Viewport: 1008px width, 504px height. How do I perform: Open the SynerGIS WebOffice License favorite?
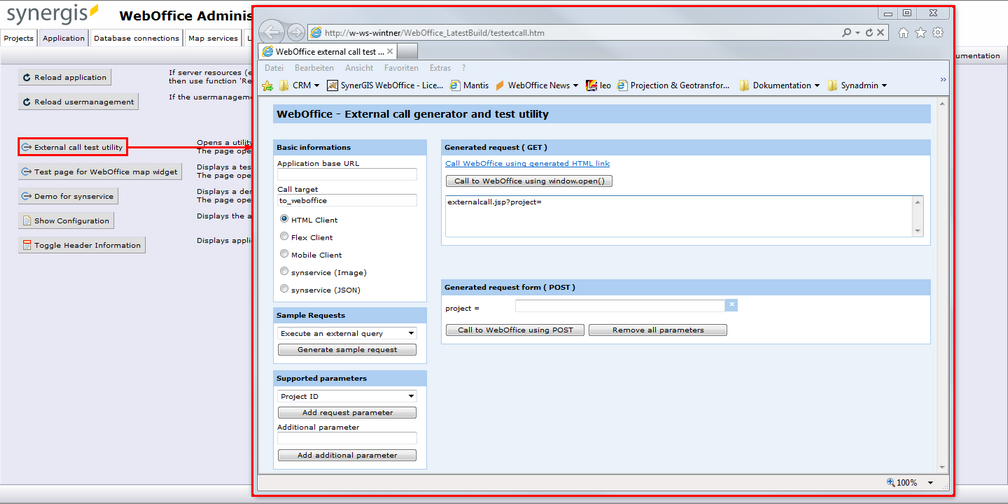click(385, 86)
